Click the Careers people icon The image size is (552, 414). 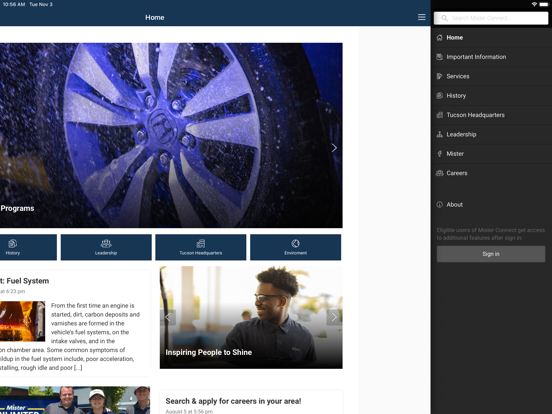coord(439,173)
